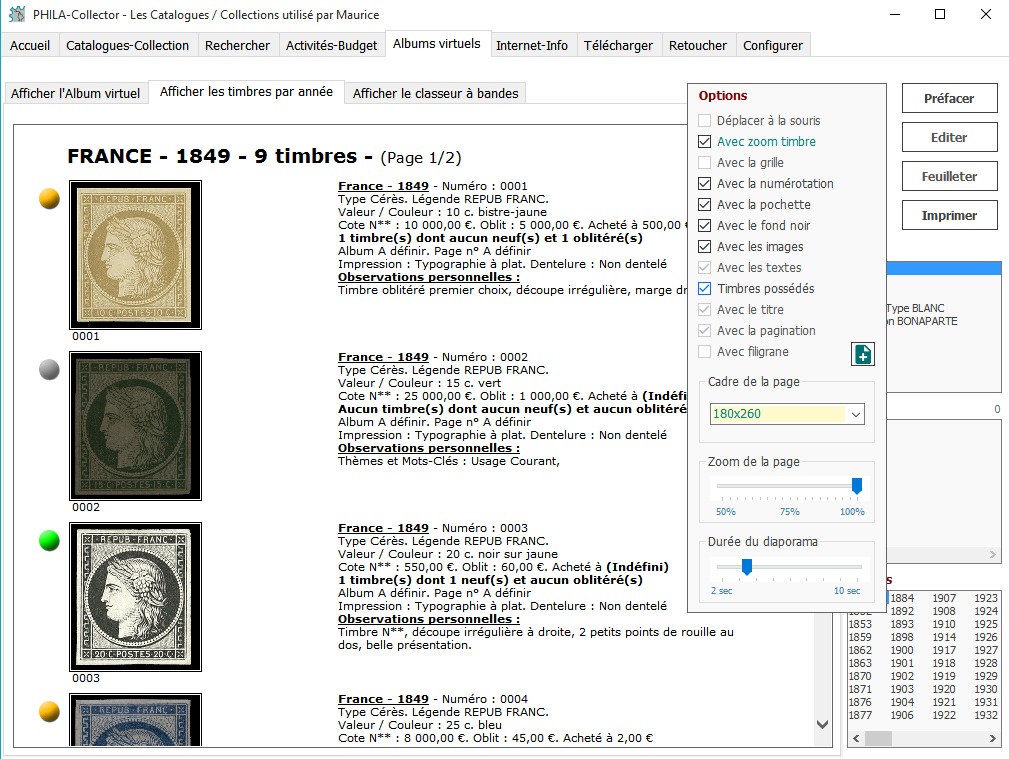The height and width of the screenshot is (759, 1009).
Task: Switch to Catalogues-Collection tab
Action: click(x=127, y=46)
